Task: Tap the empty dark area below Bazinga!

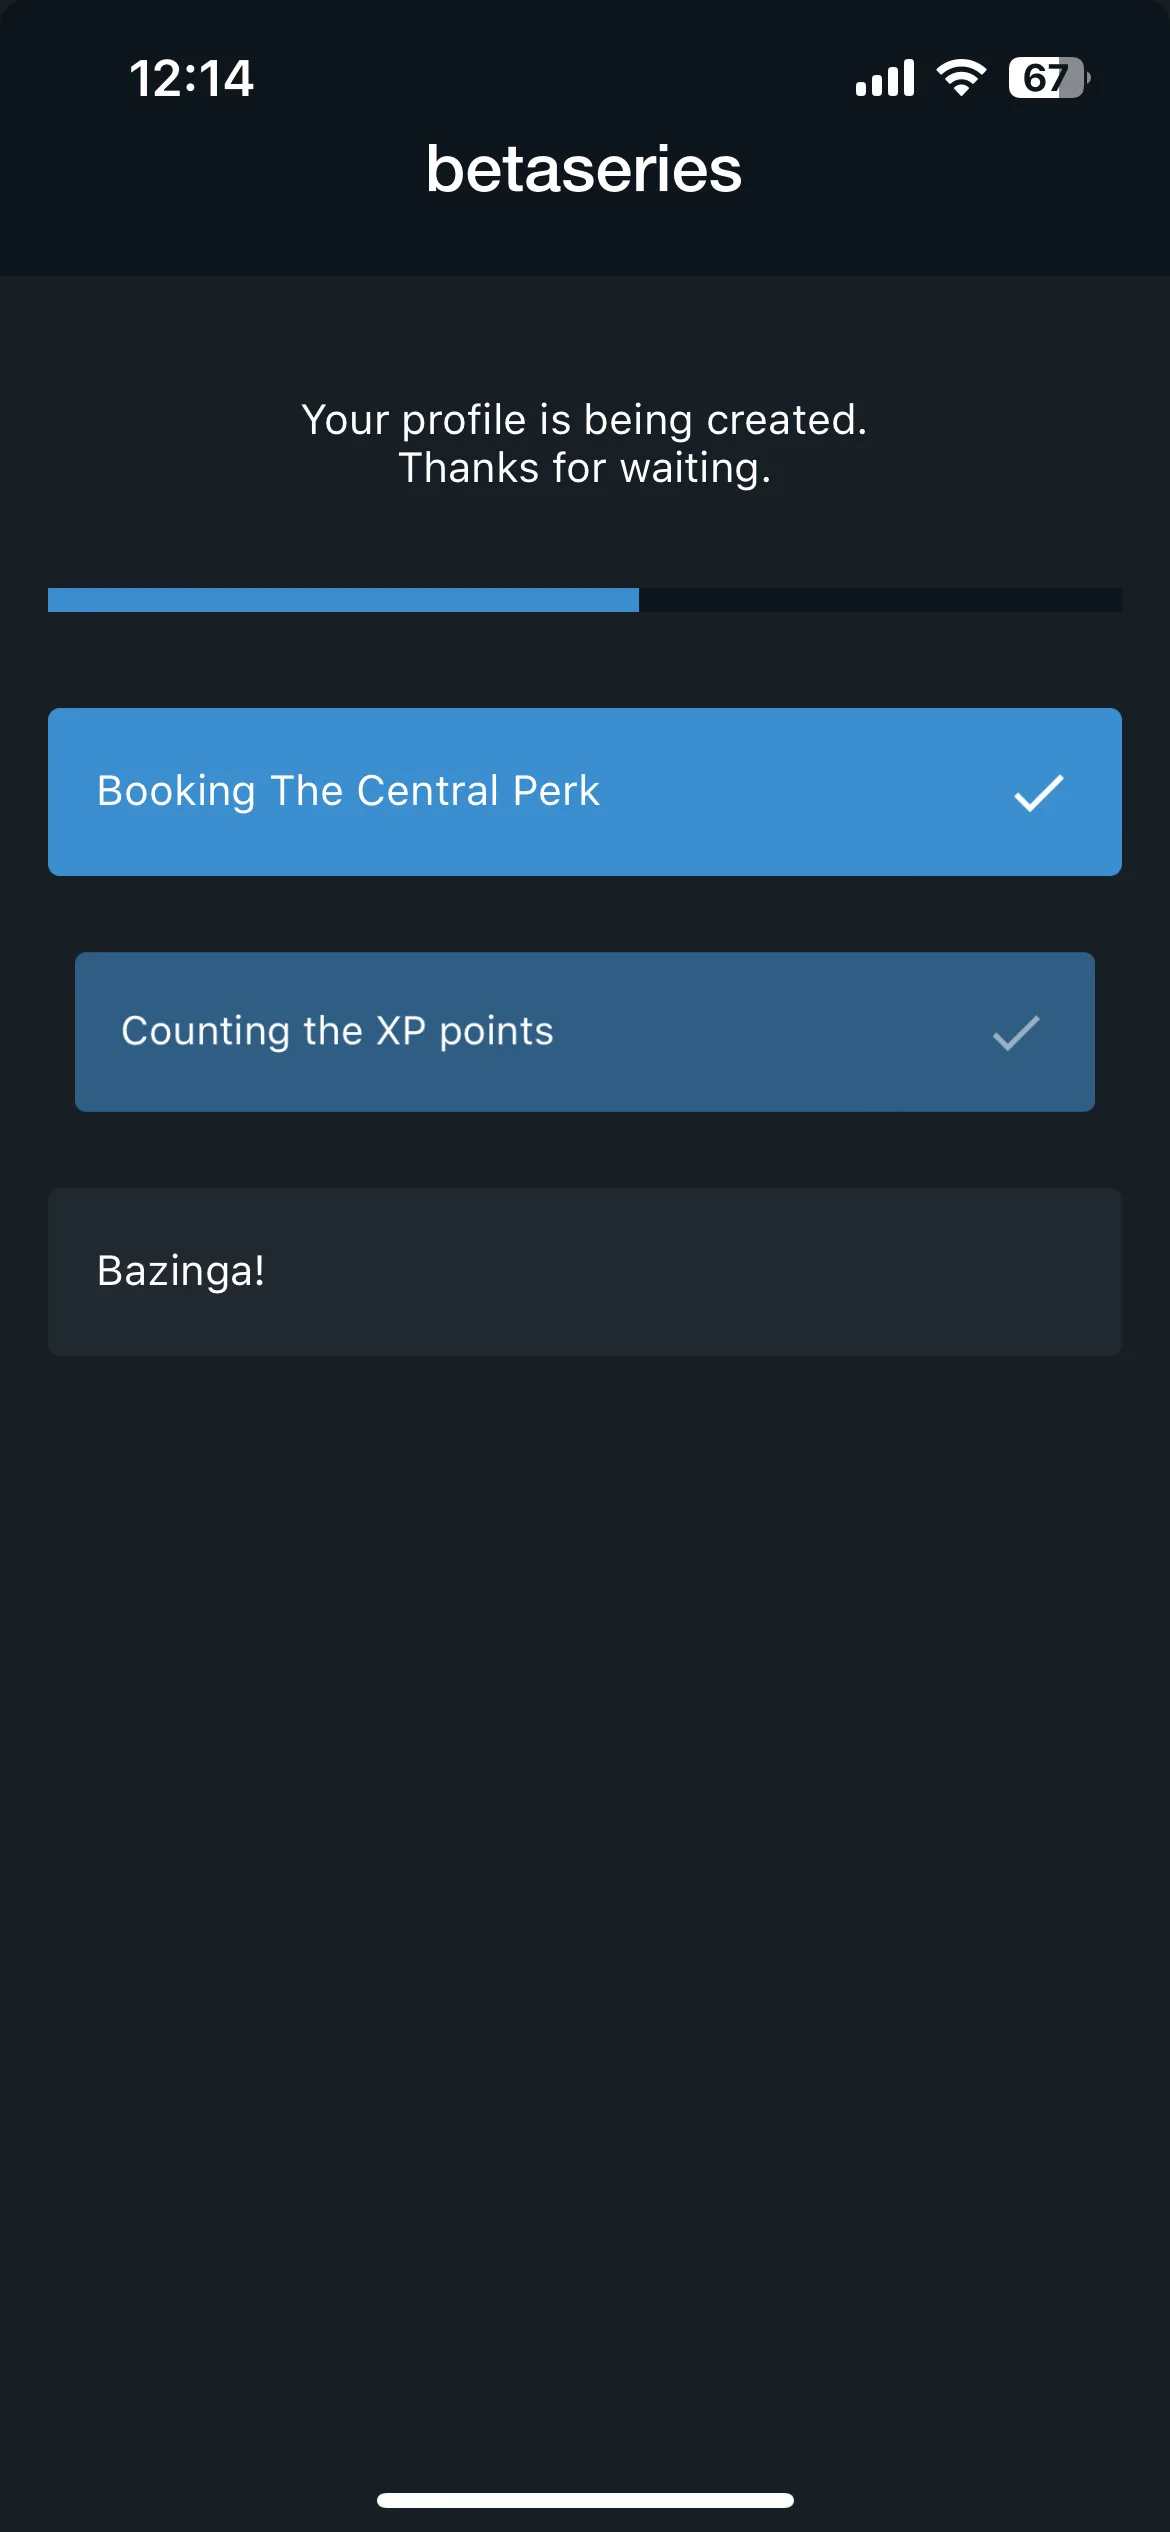Action: click(585, 1900)
